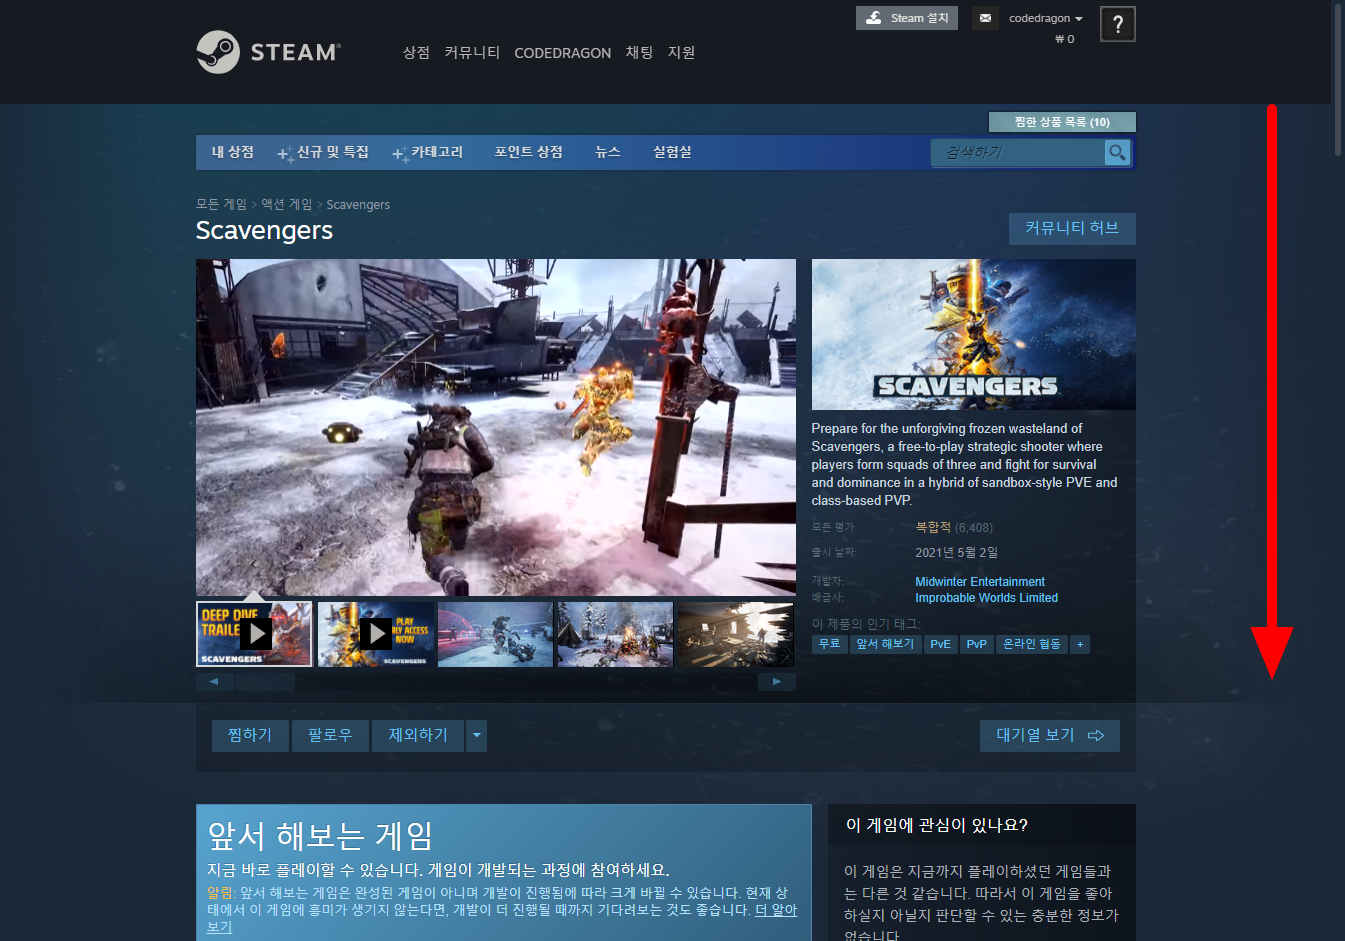Click the Steam 설치 button
This screenshot has height=941, width=1345.
coord(907,18)
